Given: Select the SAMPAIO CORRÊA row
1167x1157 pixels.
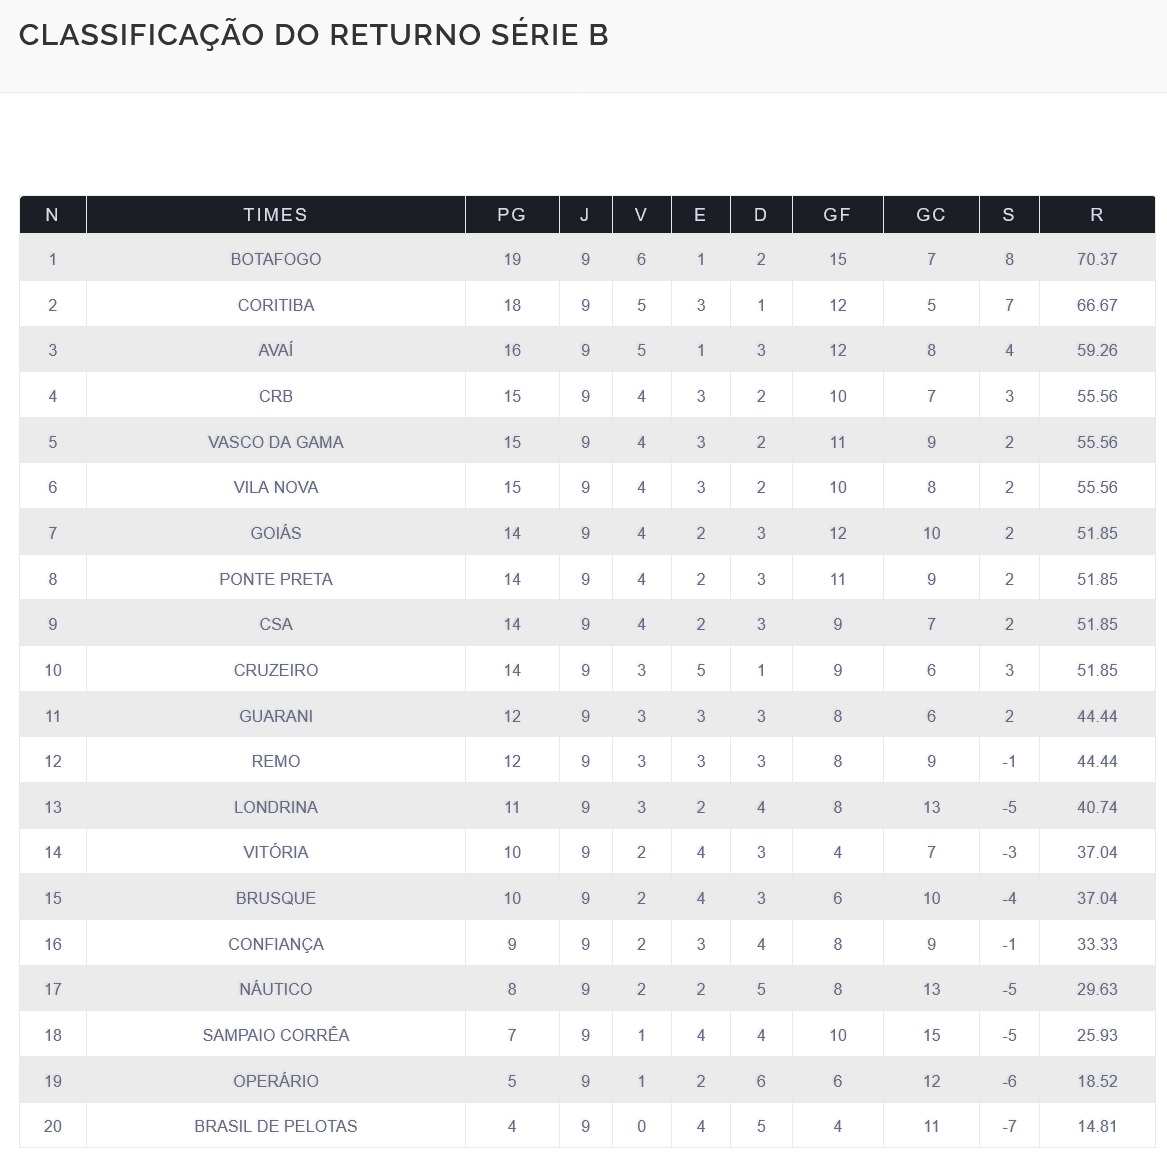Looking at the screenshot, I should [275, 1035].
